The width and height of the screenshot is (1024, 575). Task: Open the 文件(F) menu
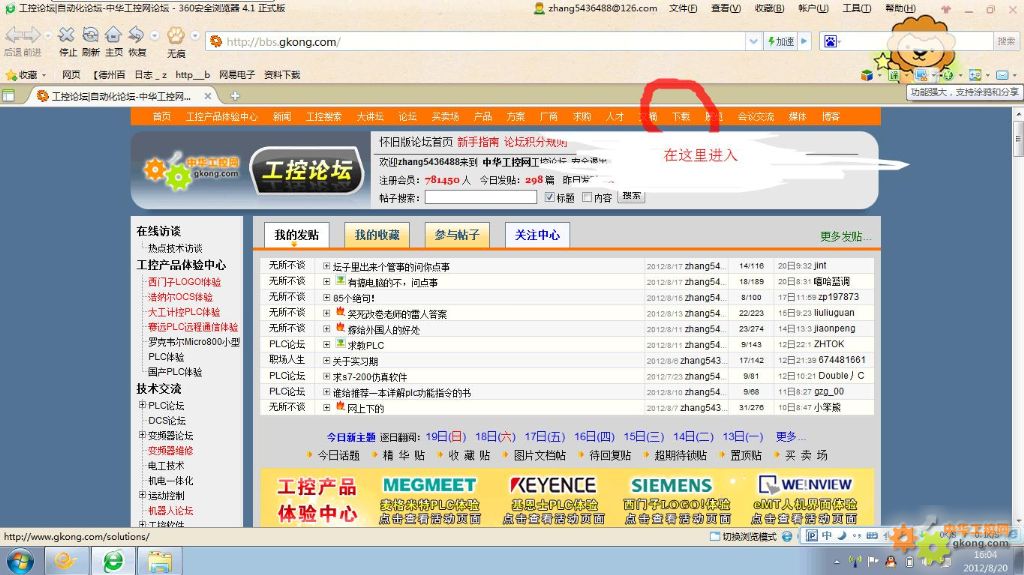683,8
